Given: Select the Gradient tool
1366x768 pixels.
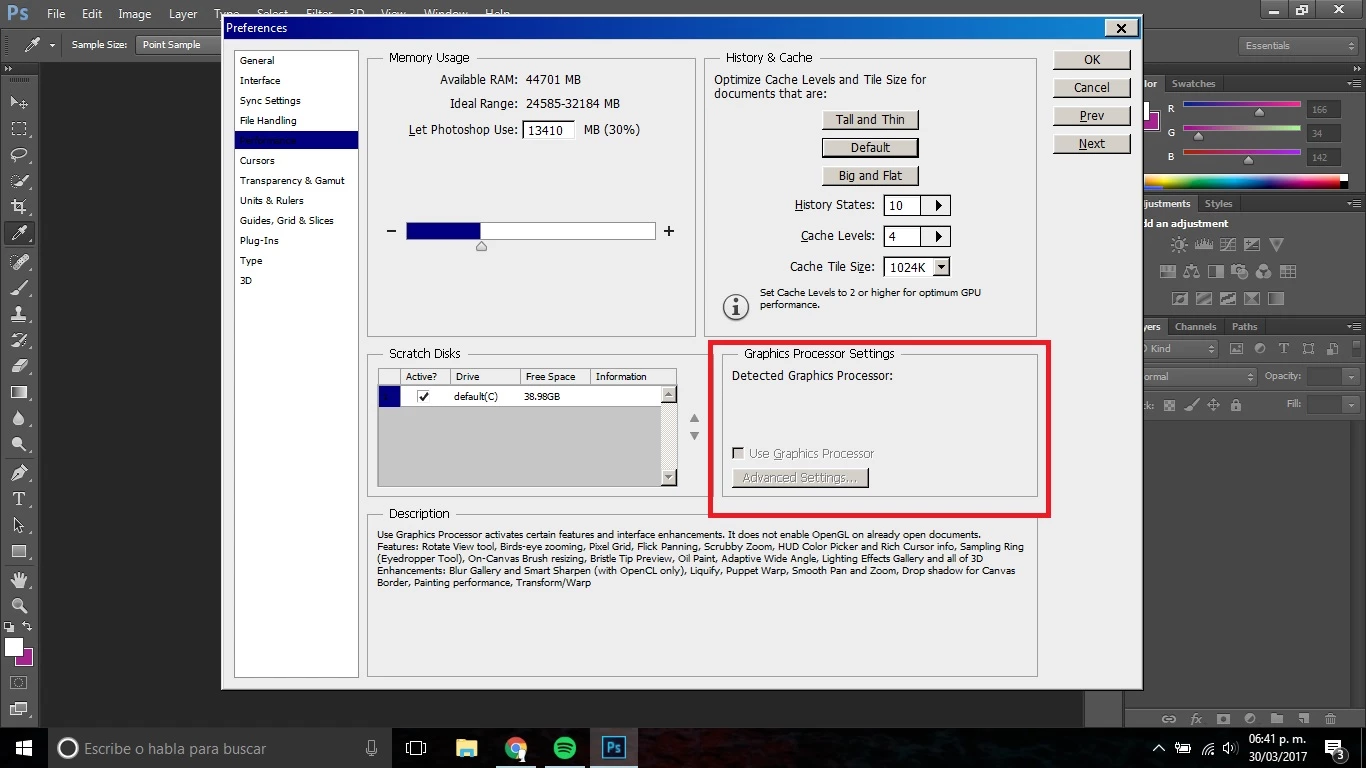Looking at the screenshot, I should coord(19,392).
